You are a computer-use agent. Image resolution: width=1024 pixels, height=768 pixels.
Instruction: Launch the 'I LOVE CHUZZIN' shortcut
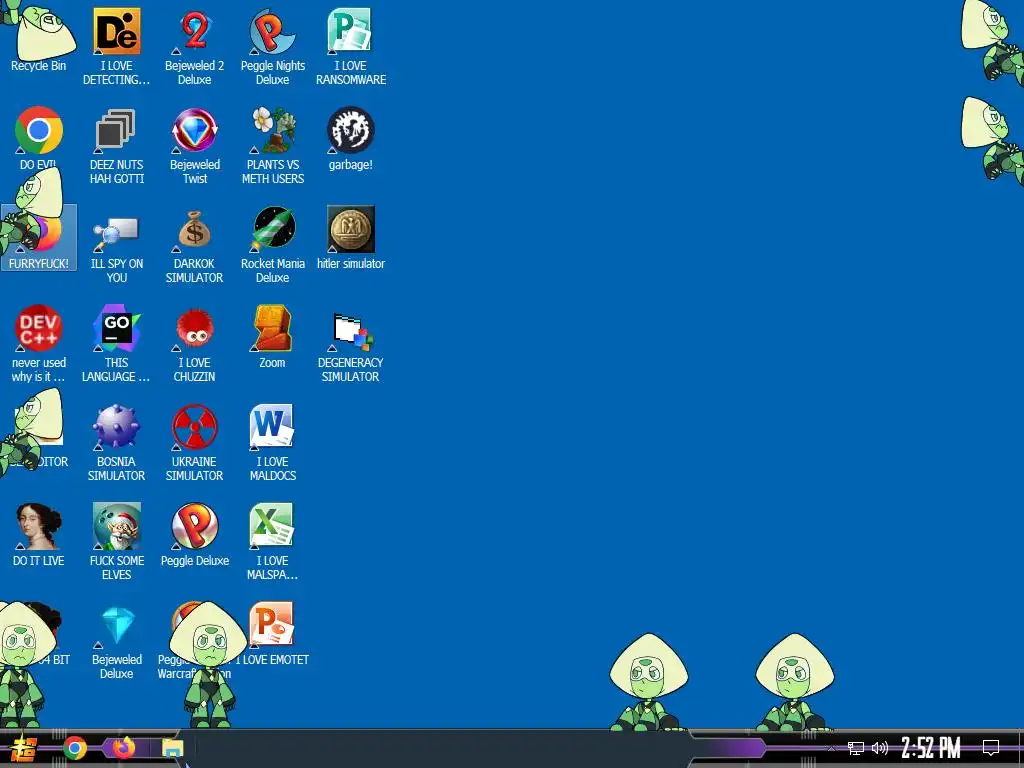(195, 343)
